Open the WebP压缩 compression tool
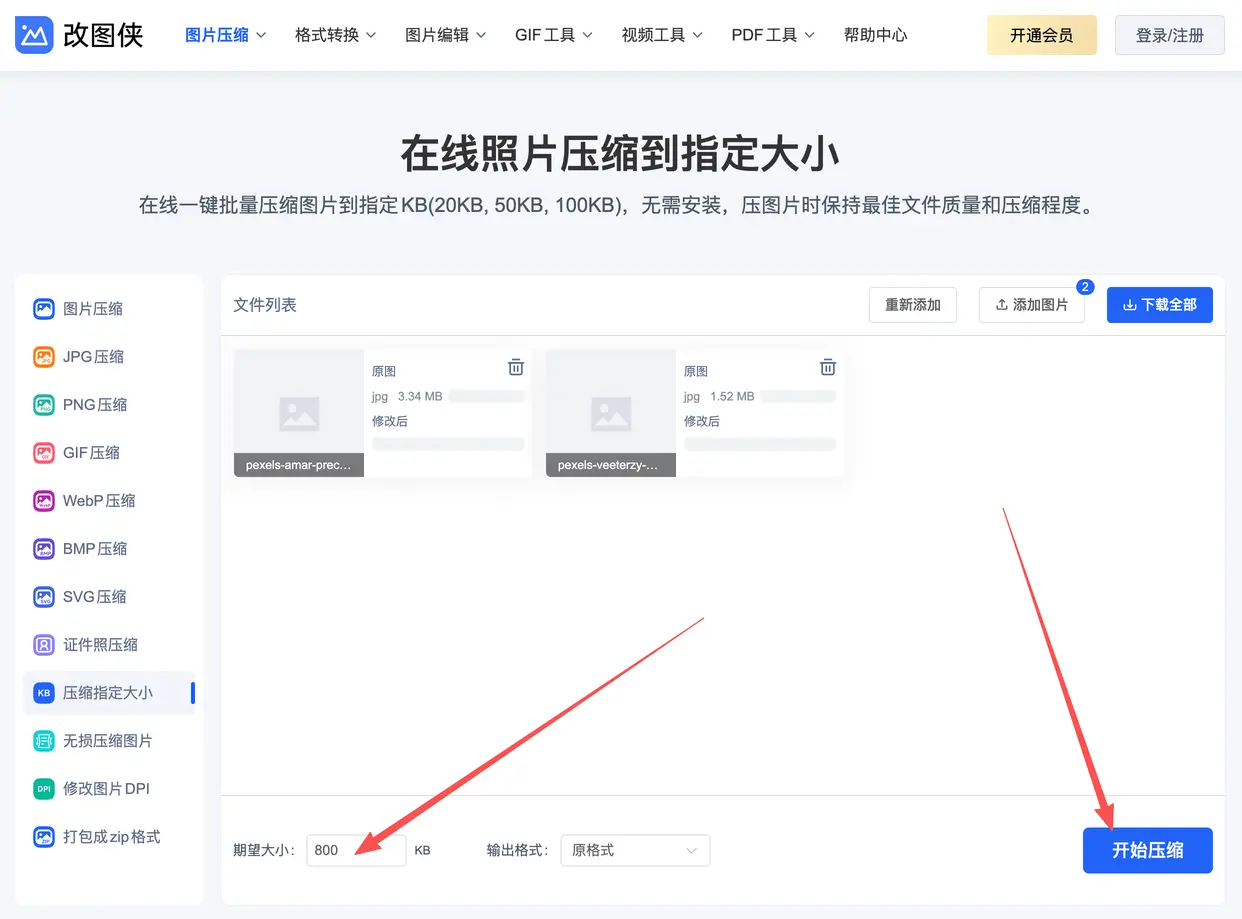 point(100,500)
